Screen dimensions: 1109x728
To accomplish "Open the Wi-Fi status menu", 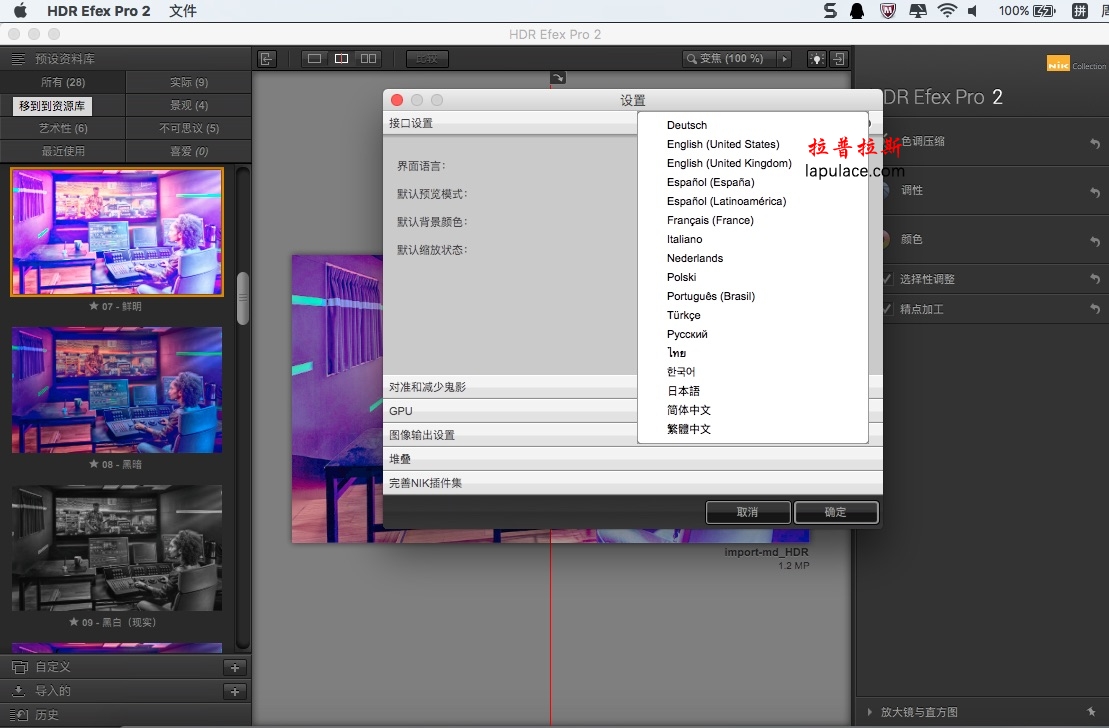I will click(946, 11).
